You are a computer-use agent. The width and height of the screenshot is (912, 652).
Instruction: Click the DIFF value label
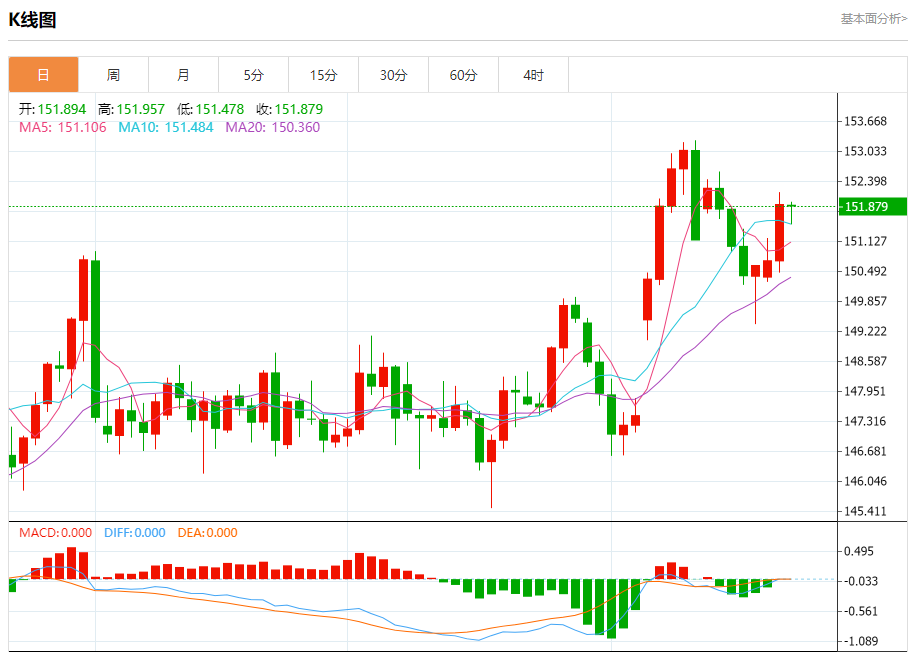[x=134, y=533]
